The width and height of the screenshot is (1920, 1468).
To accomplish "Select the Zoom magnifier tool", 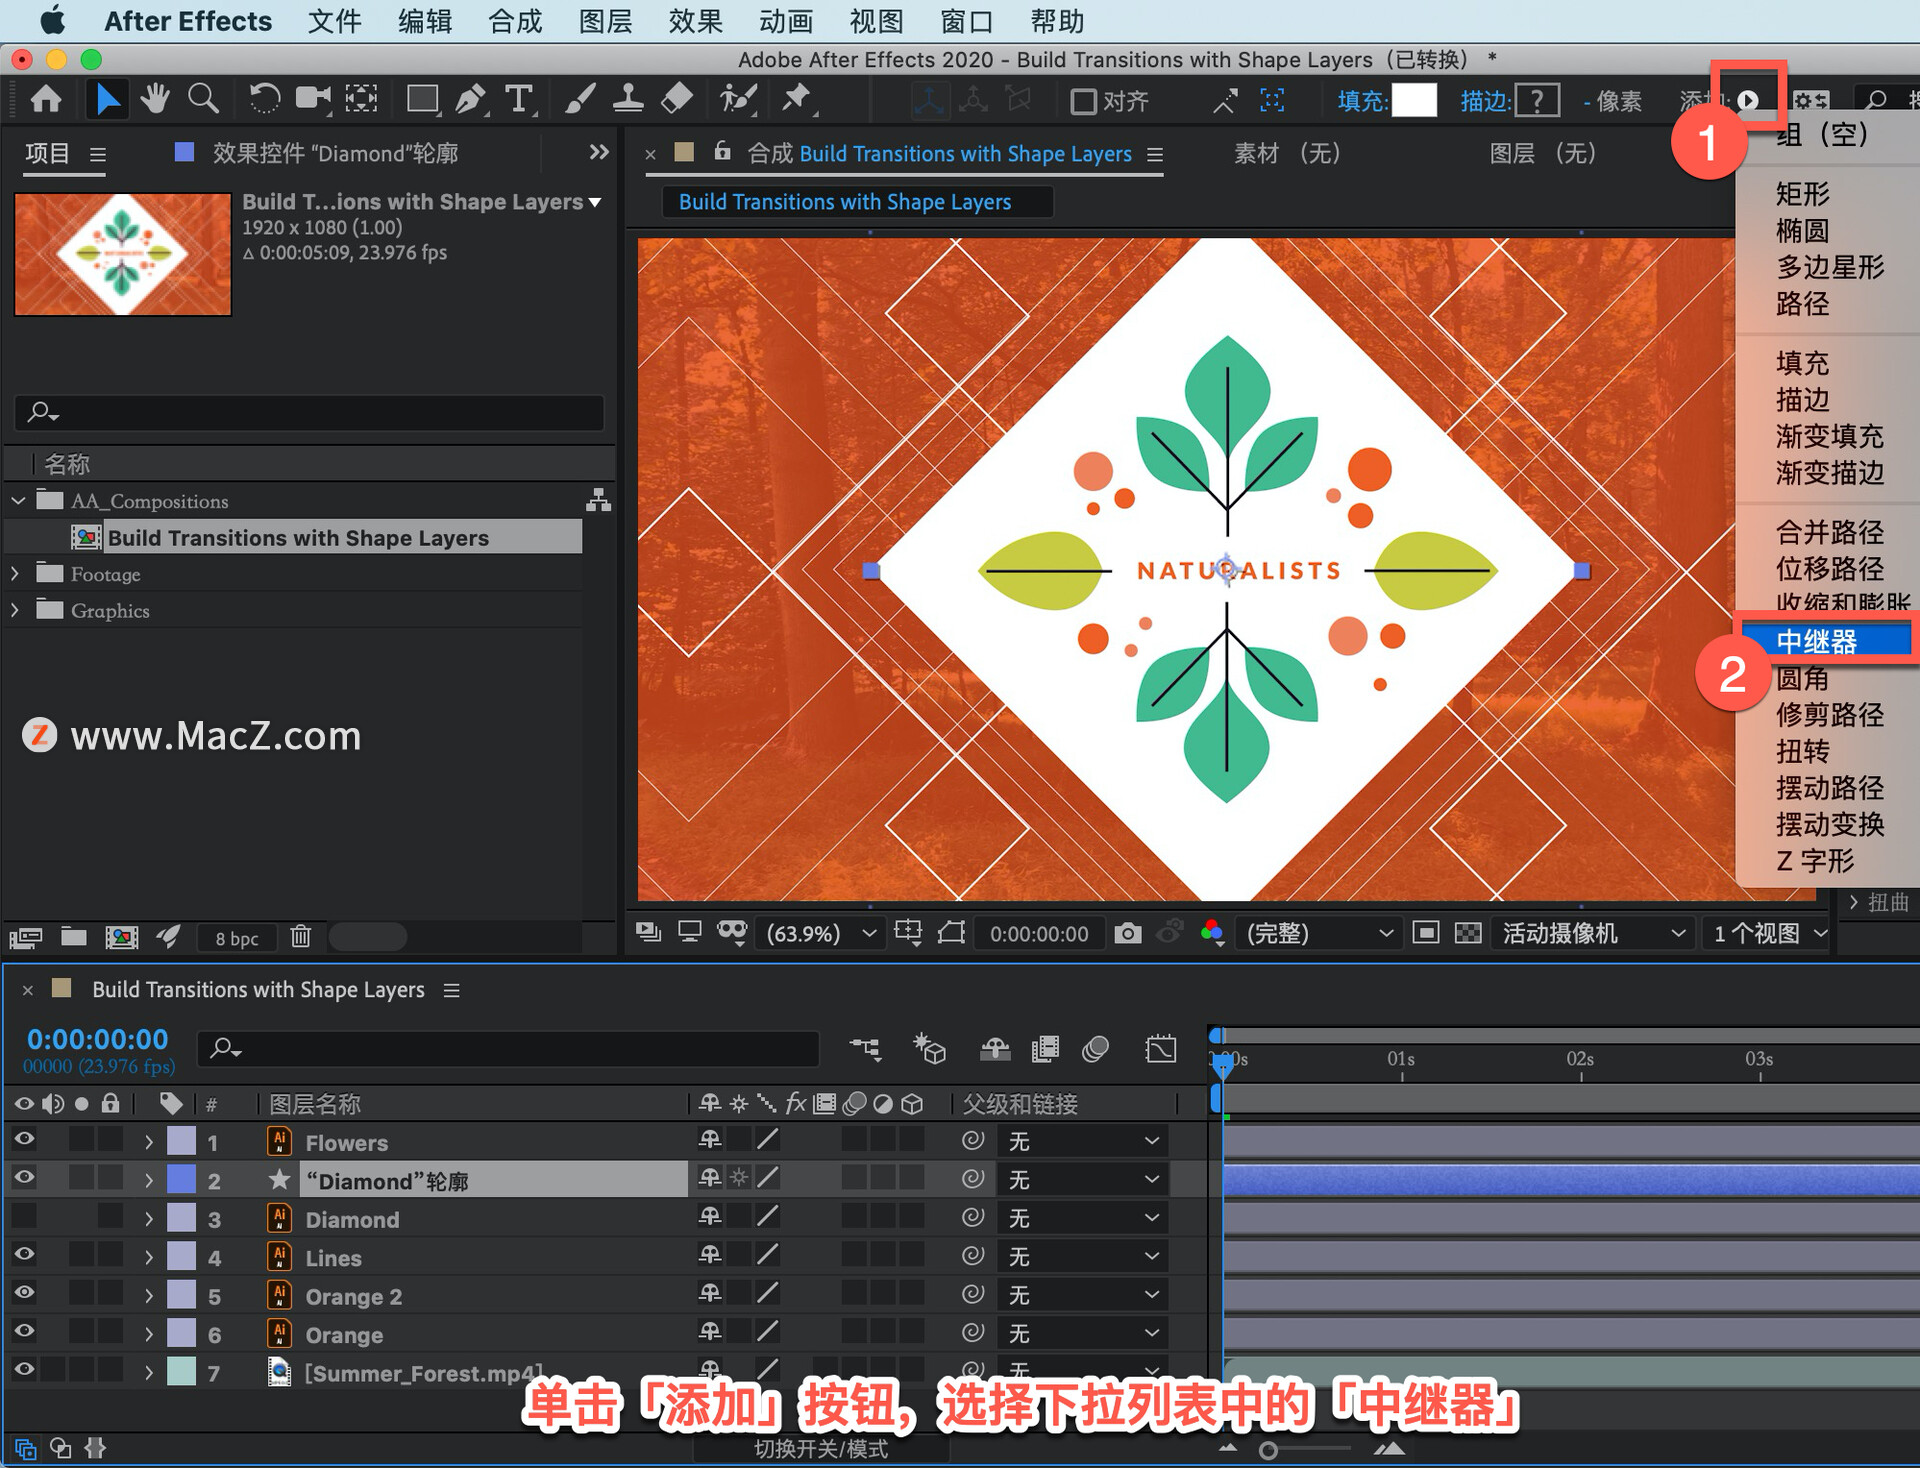I will (203, 99).
